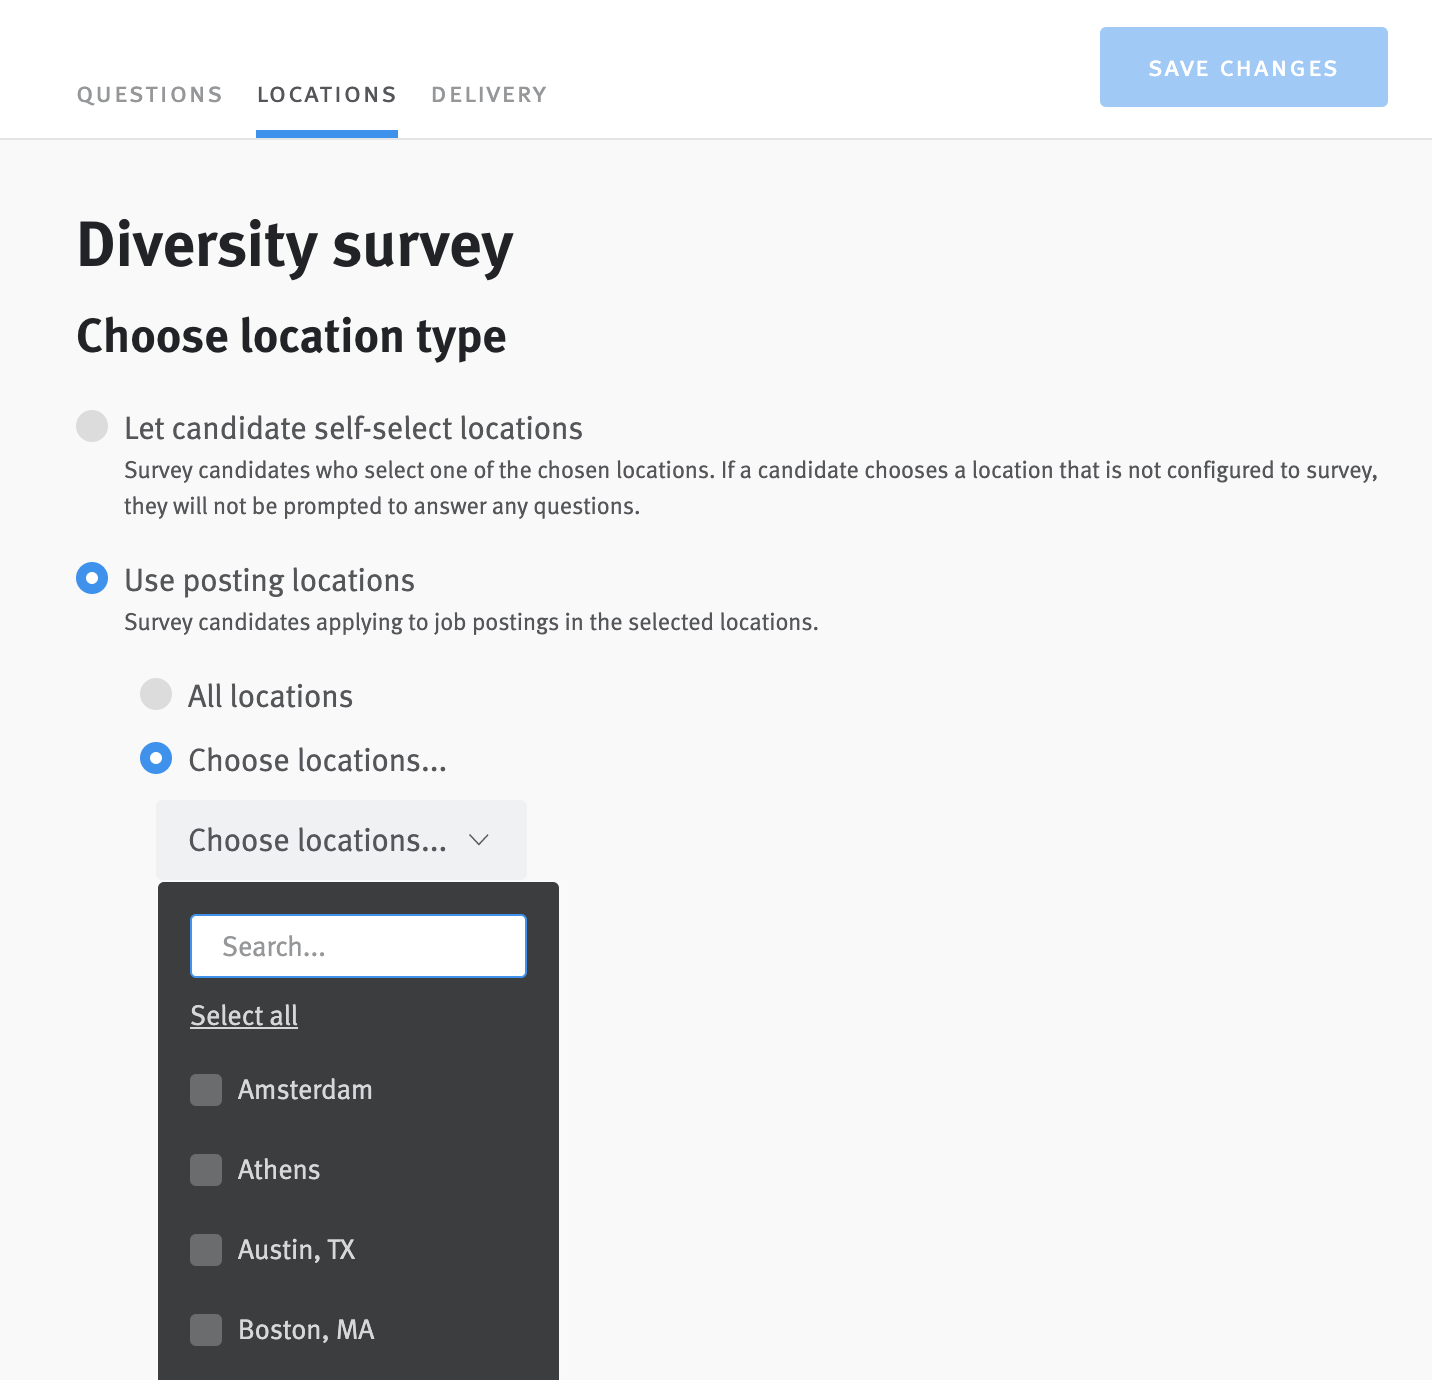The height and width of the screenshot is (1380, 1432).
Task: Select the "Choose locations..." radio option
Action: pyautogui.click(x=156, y=759)
